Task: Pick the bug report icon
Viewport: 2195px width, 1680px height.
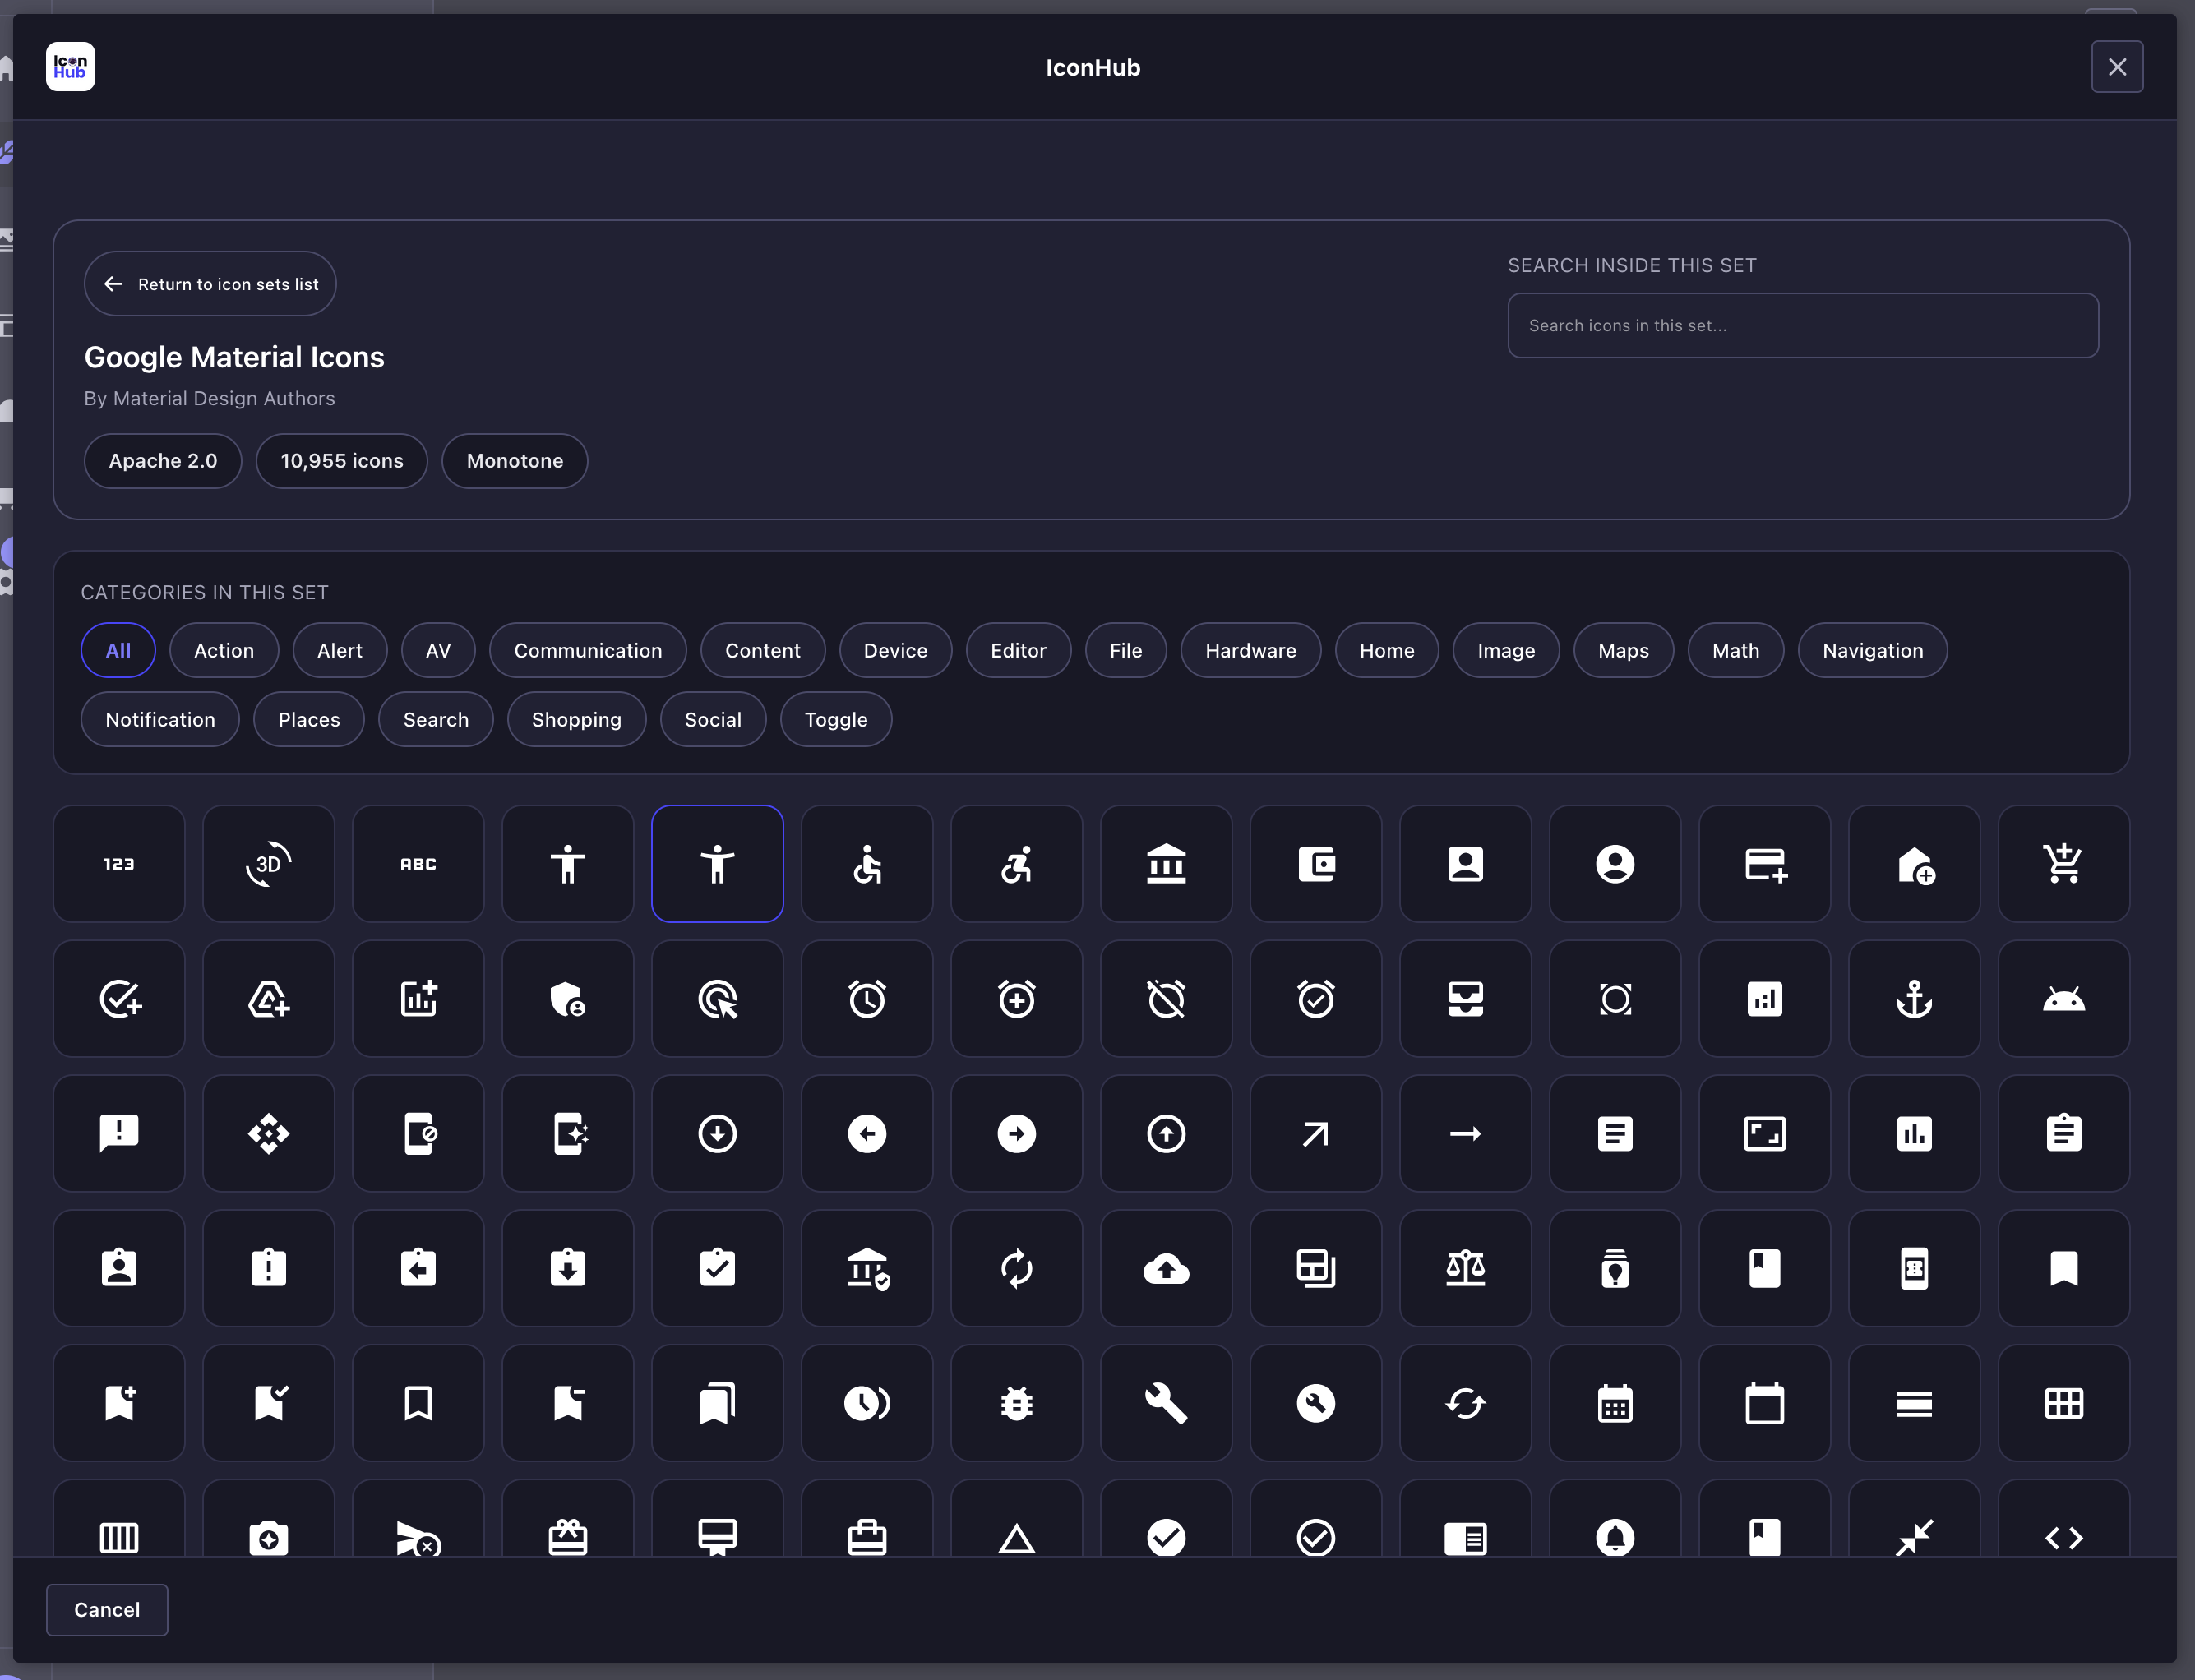Action: (1017, 1403)
